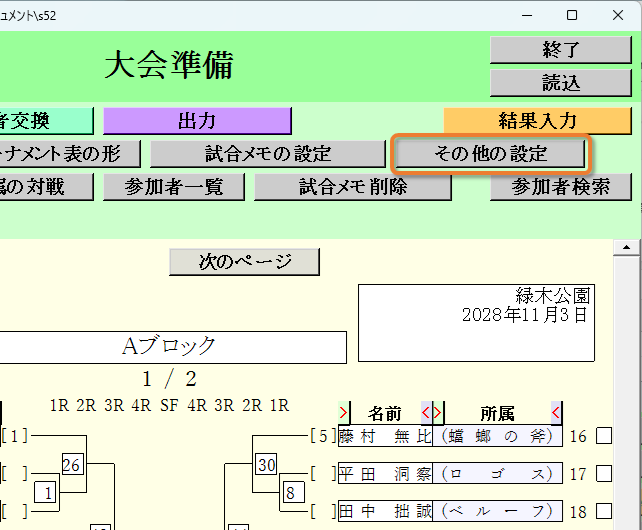The image size is (642, 530).
Task: Select the Aブロック title field
Action: coord(173,347)
